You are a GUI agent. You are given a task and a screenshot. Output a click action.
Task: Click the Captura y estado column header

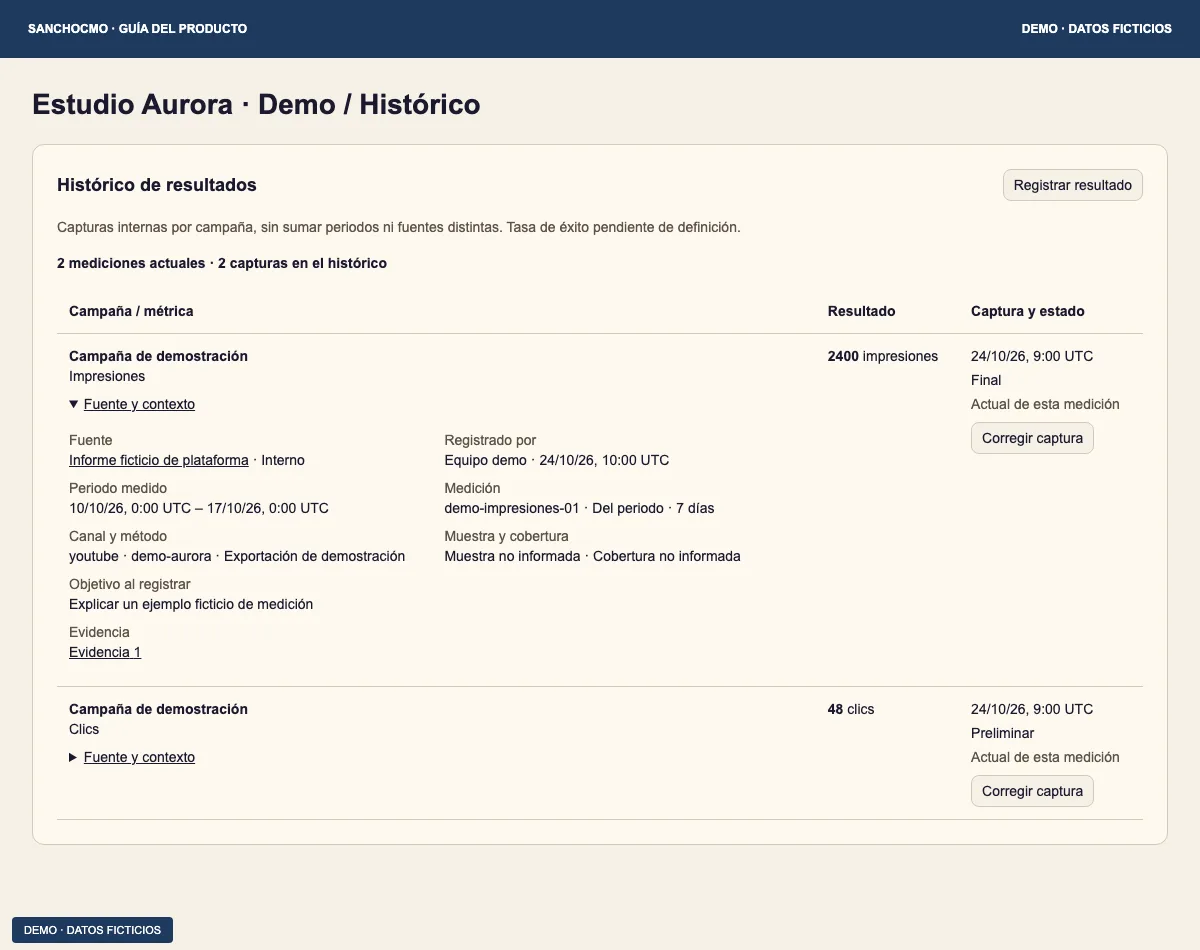tap(1028, 311)
